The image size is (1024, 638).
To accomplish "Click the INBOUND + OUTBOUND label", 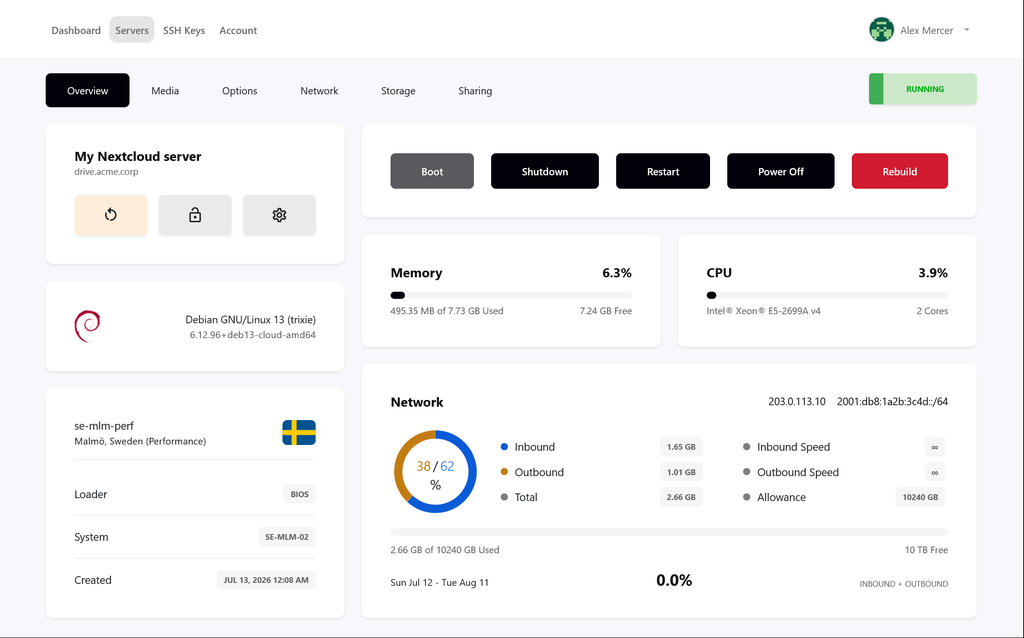I will [904, 584].
